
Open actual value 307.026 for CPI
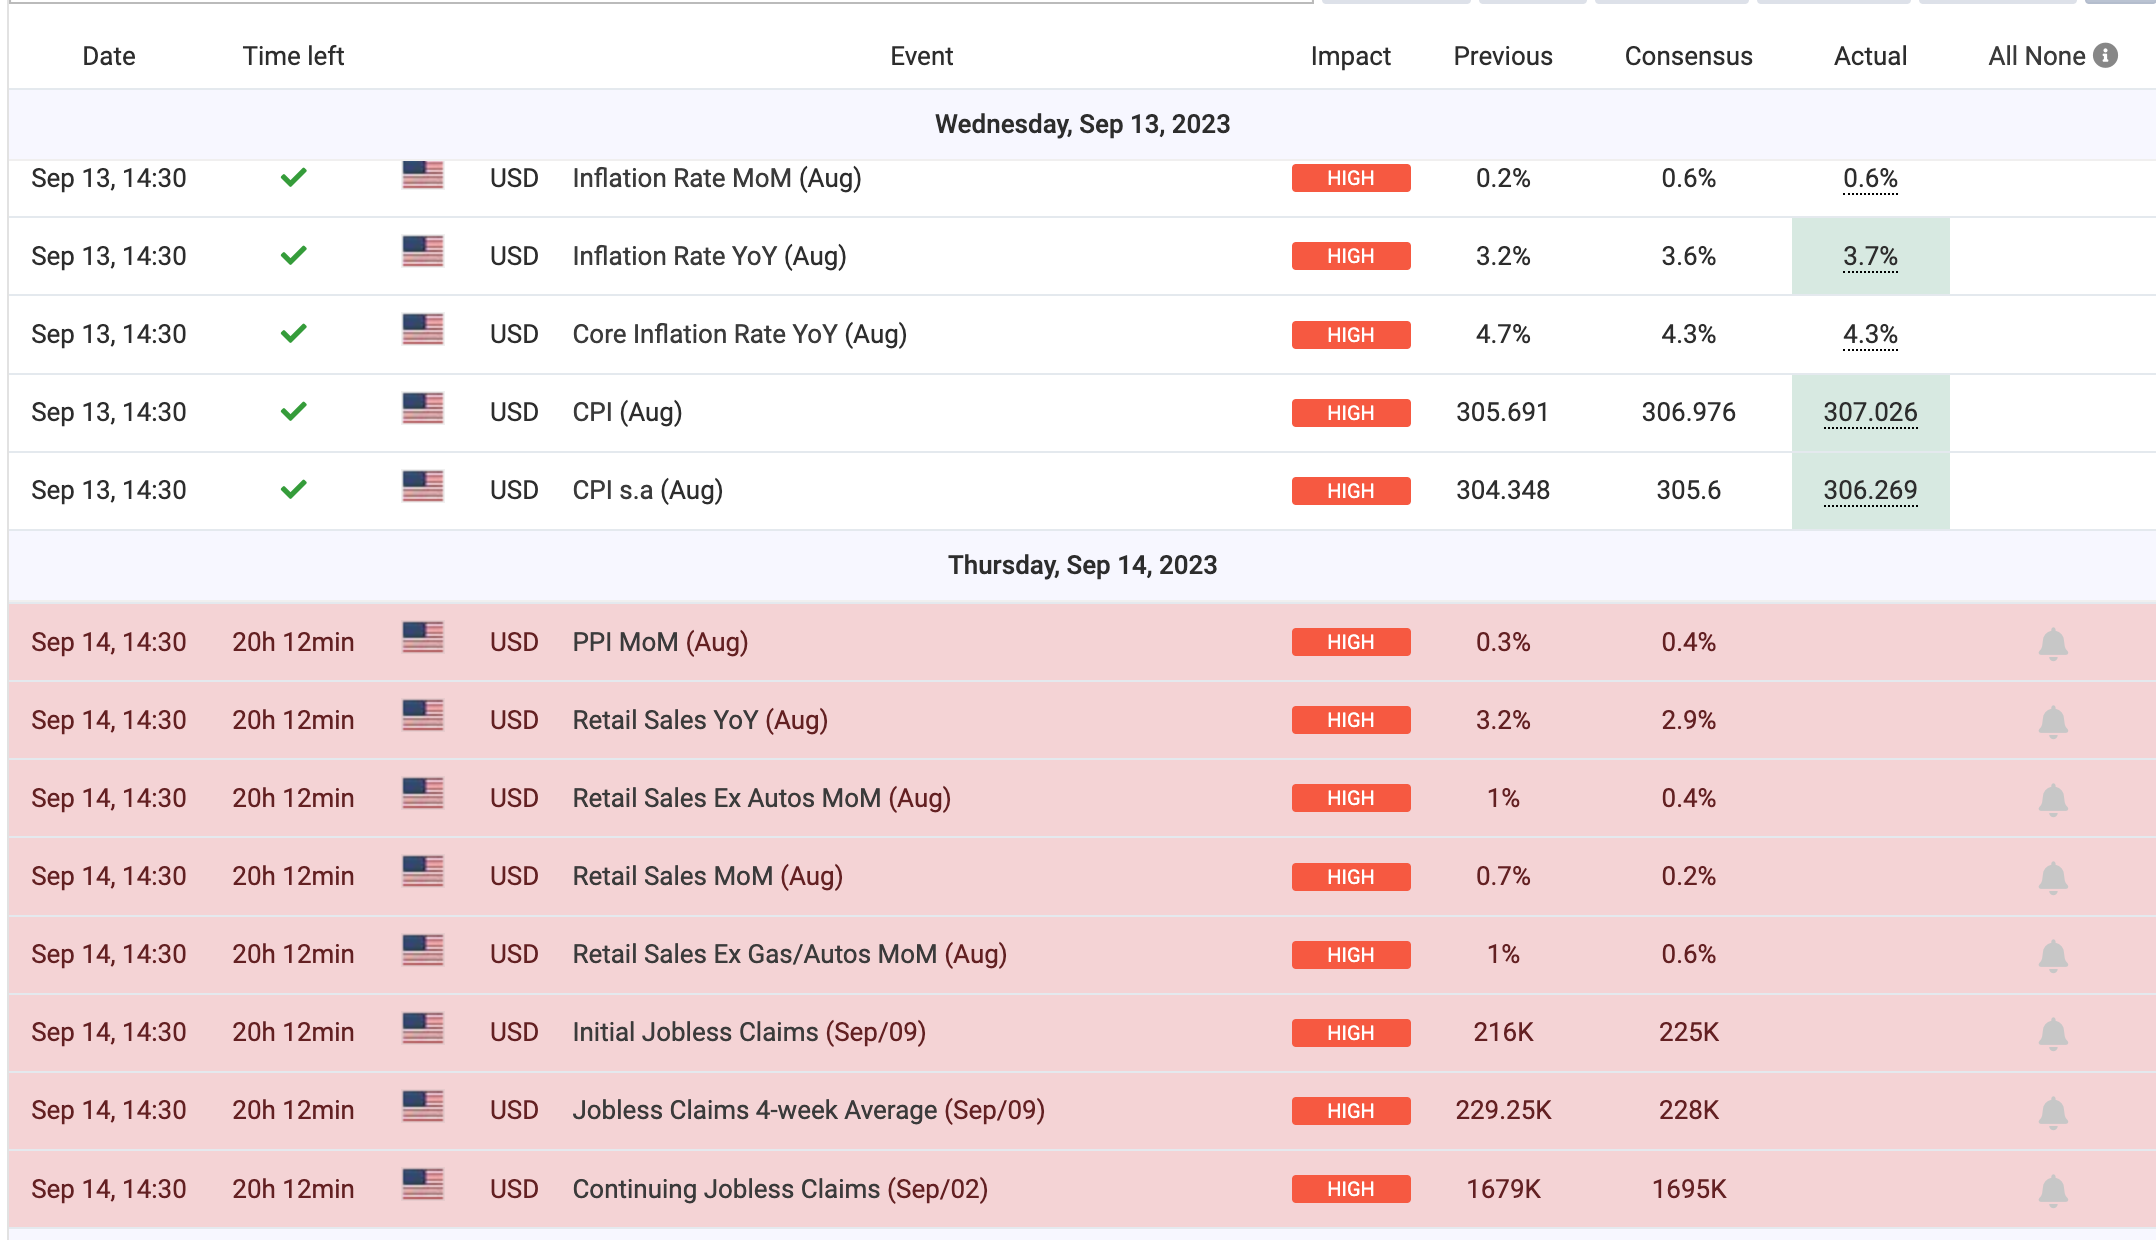tap(1870, 413)
